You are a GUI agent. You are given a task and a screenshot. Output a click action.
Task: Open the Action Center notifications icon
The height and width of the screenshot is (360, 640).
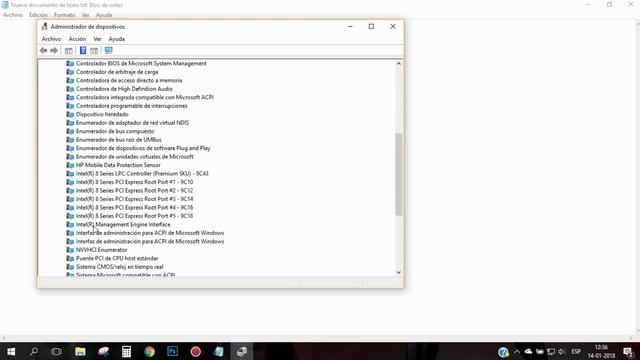629,351
